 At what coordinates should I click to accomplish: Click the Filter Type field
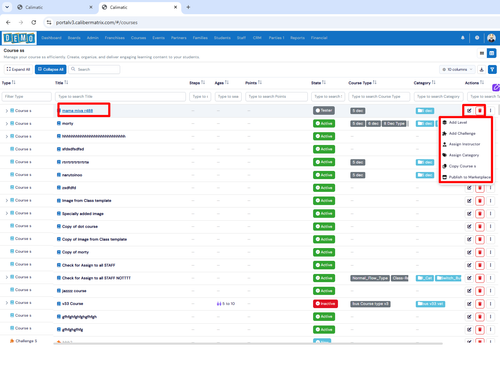tap(27, 97)
